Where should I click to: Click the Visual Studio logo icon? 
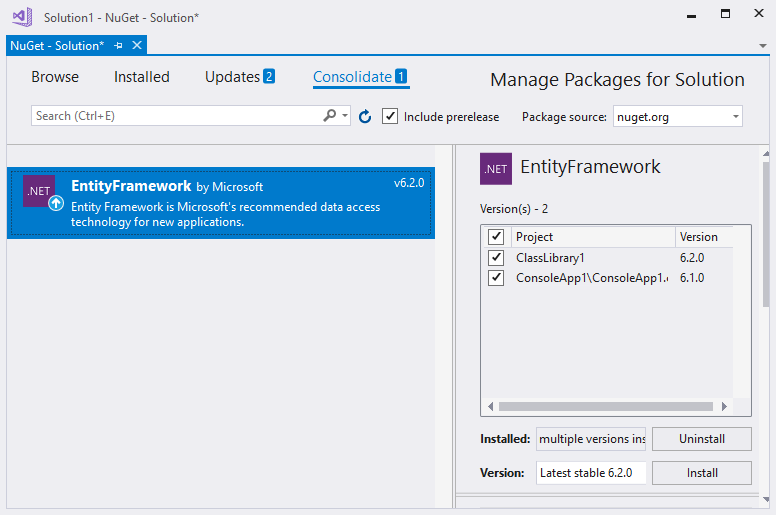coord(22,17)
